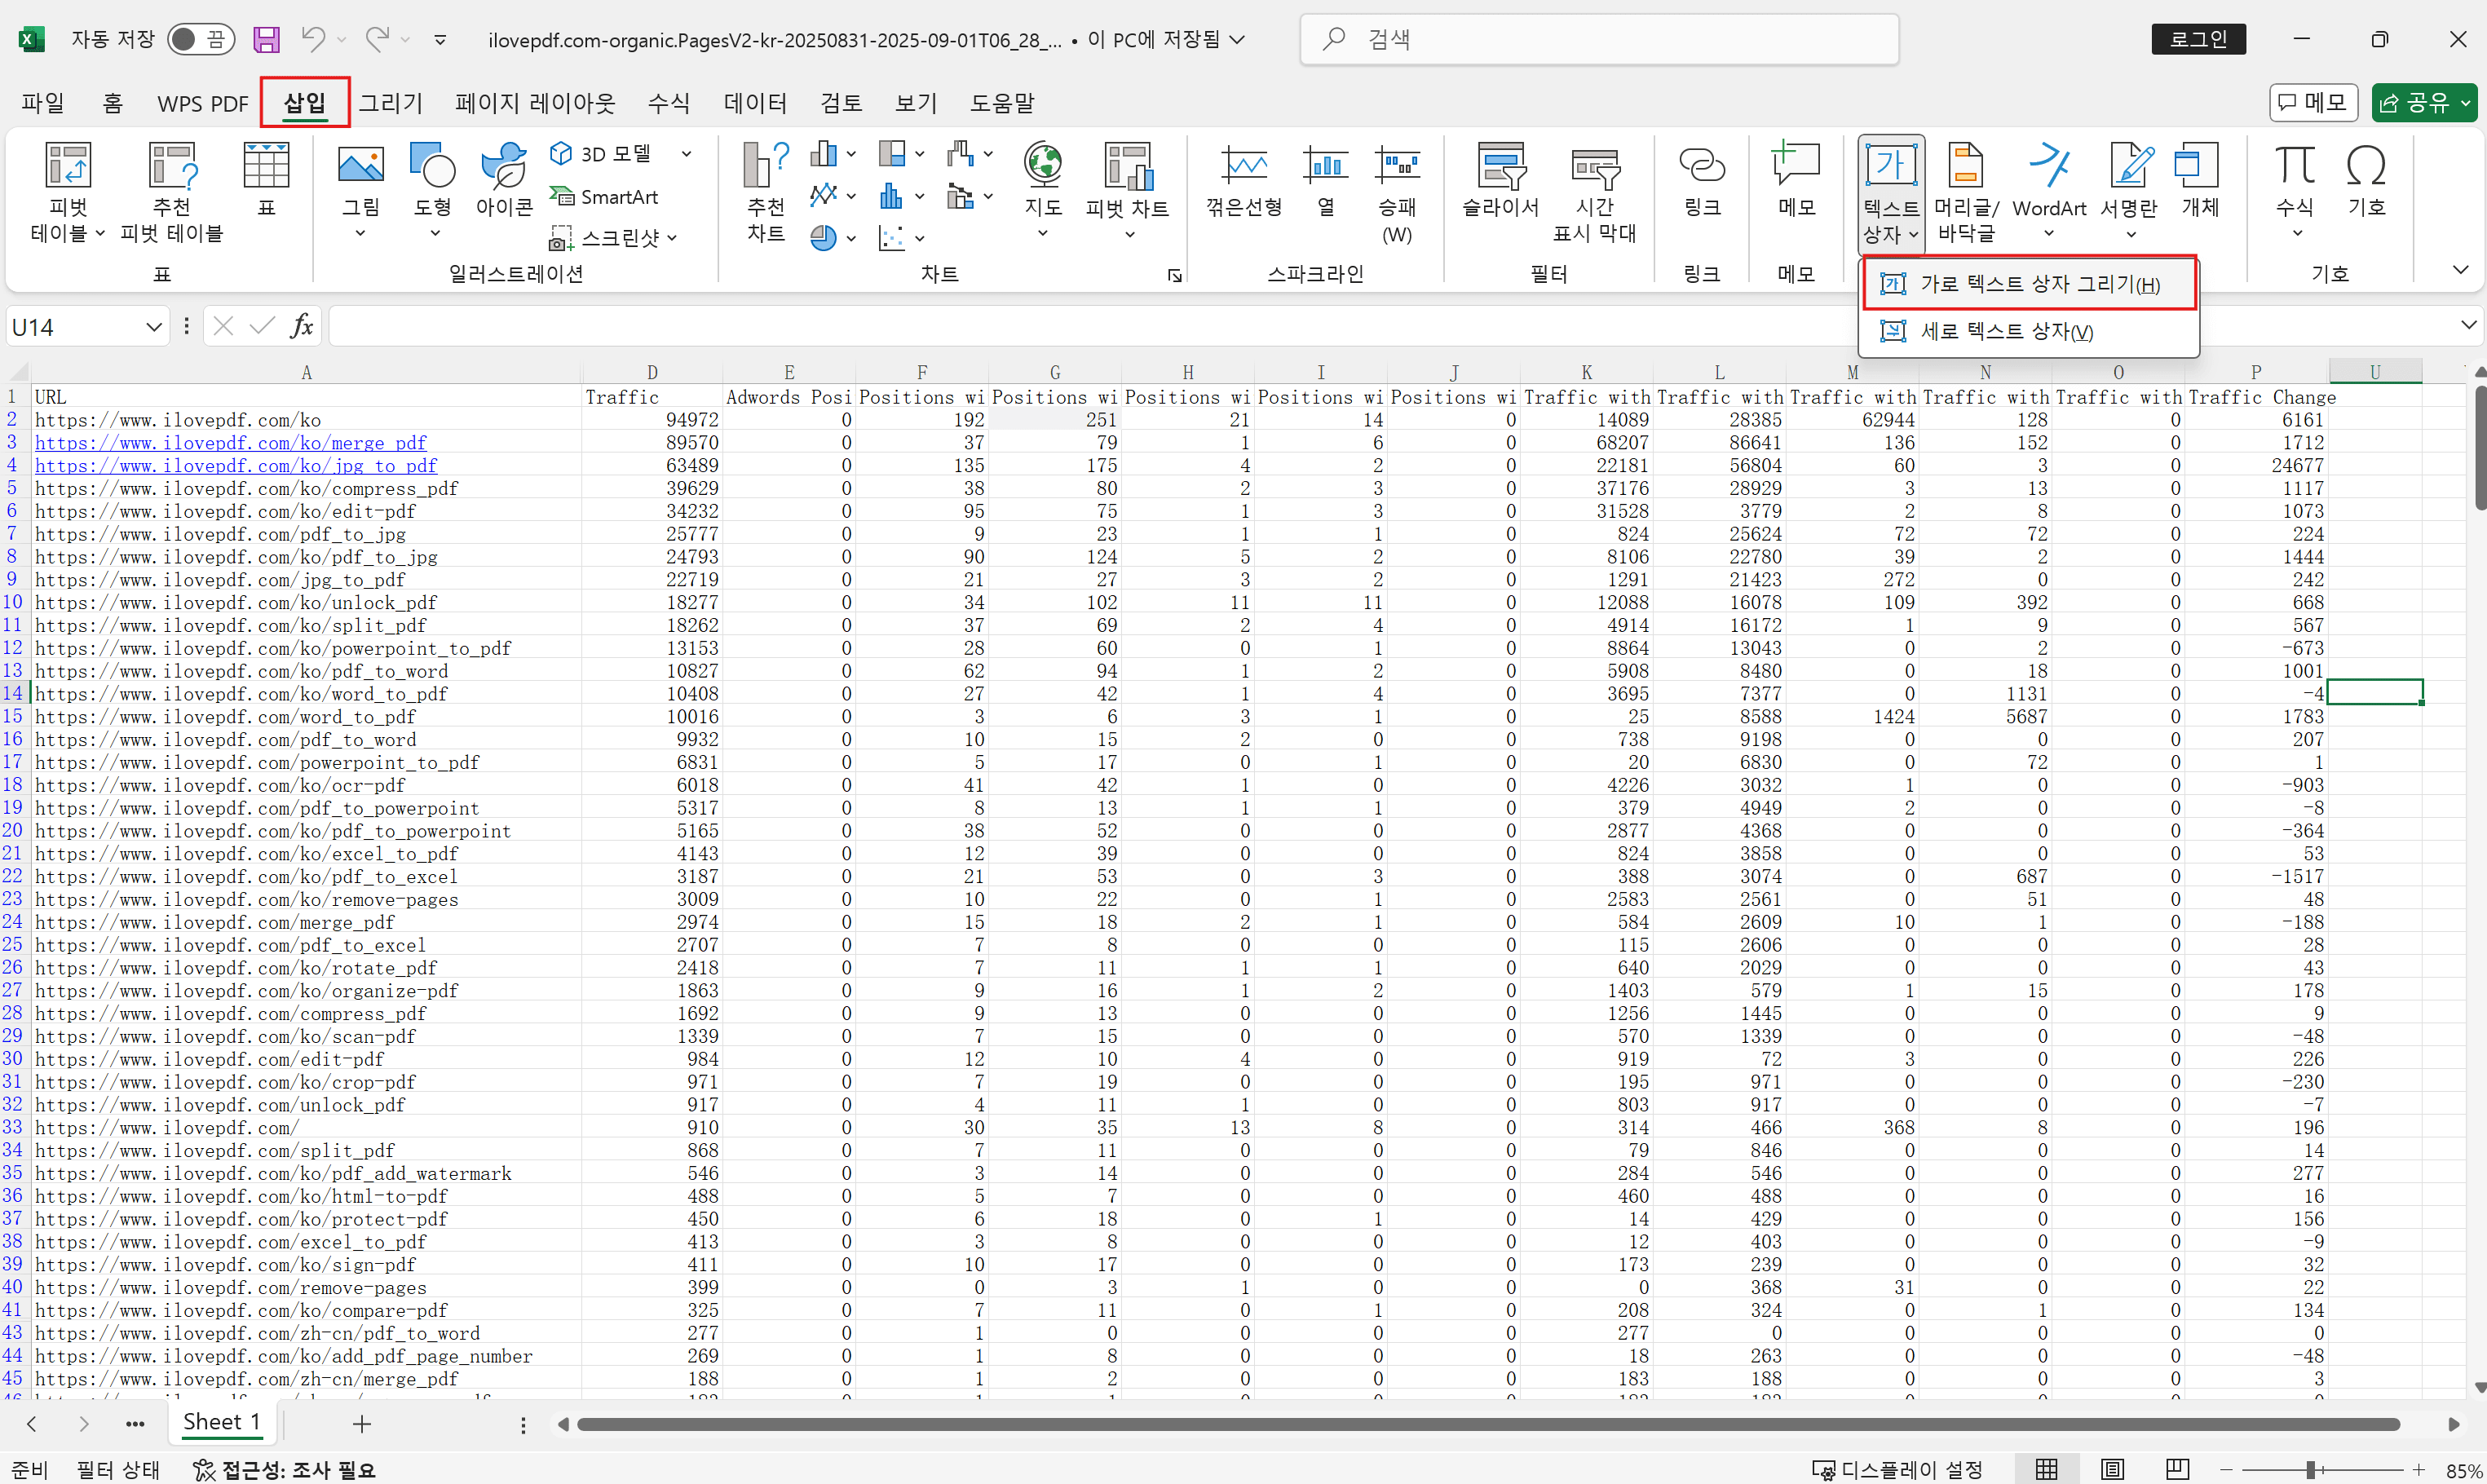The width and height of the screenshot is (2487, 1484).
Task: Open Header & Footer (머리글/바닥글)
Action: point(1966,192)
